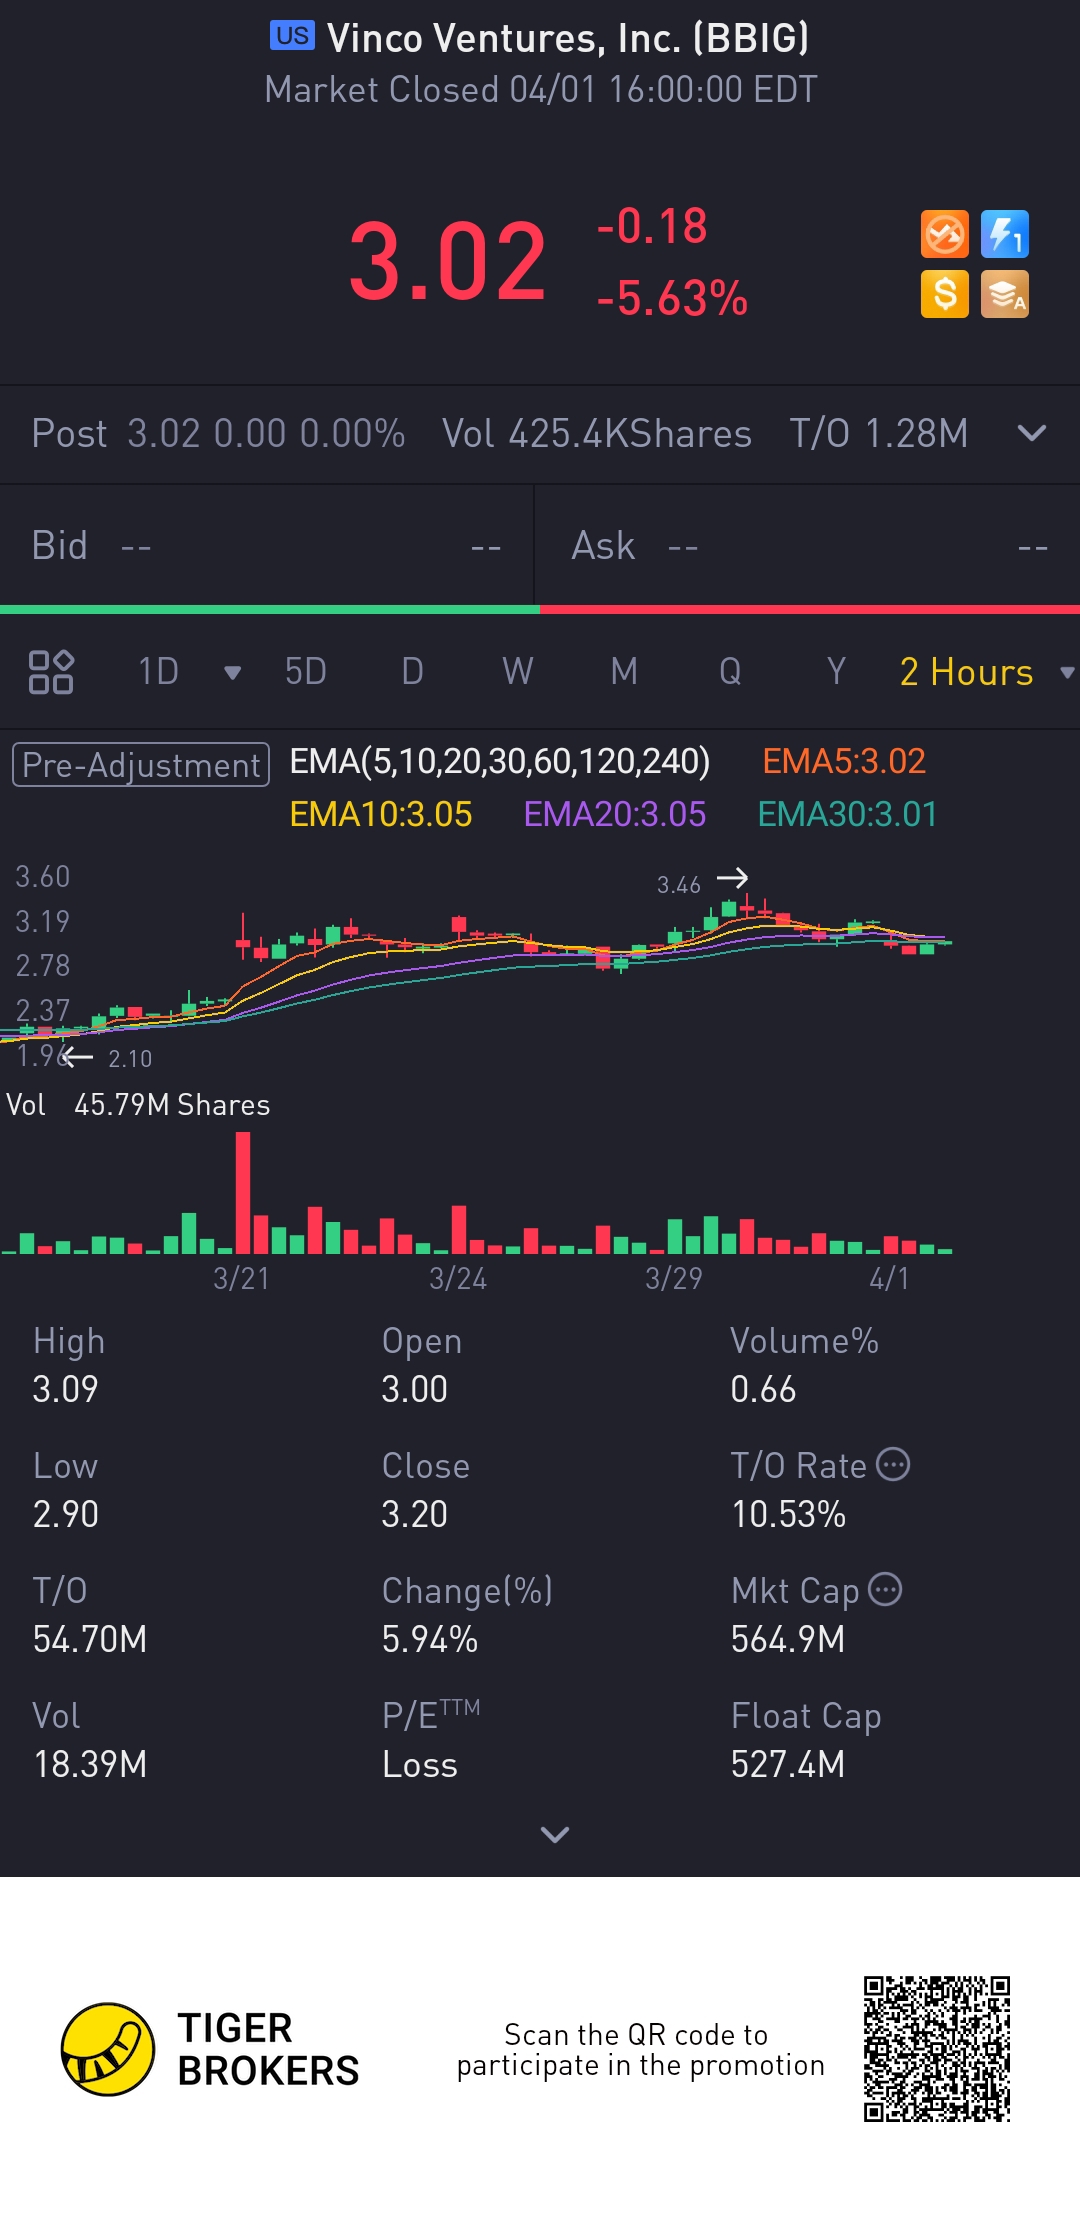The height and width of the screenshot is (2222, 1080).
Task: Tap the Tiger Brokers logo
Action: (x=210, y=2049)
